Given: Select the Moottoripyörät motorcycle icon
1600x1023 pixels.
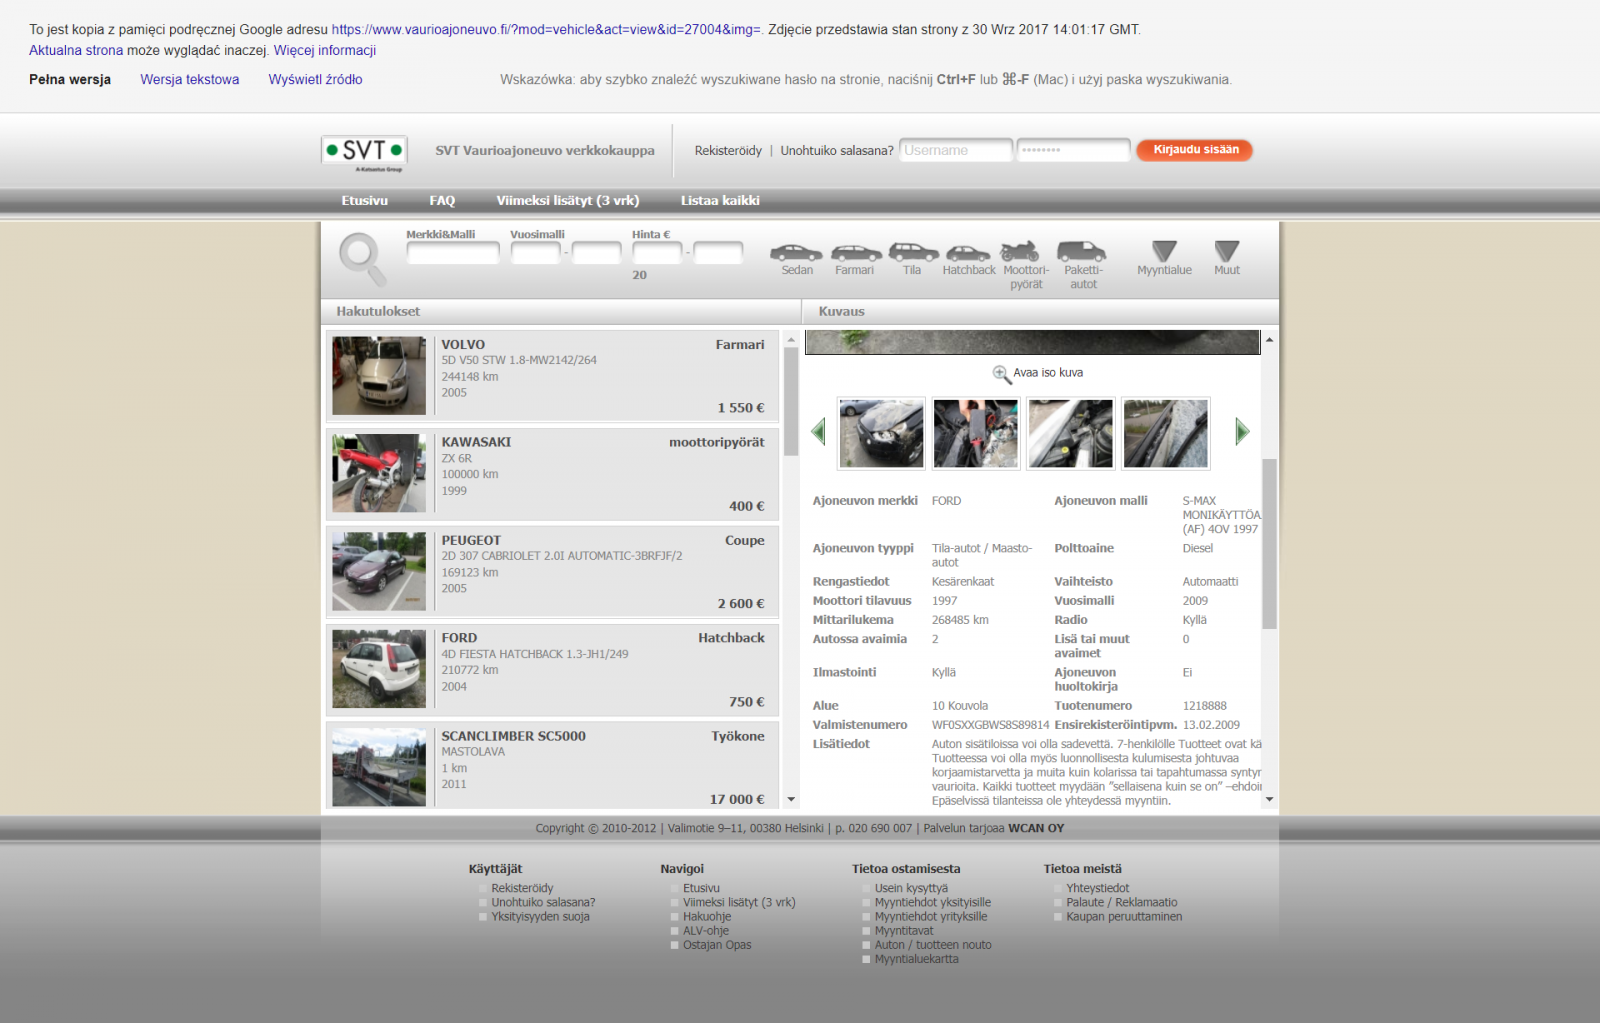Looking at the screenshot, I should click(x=1020, y=251).
